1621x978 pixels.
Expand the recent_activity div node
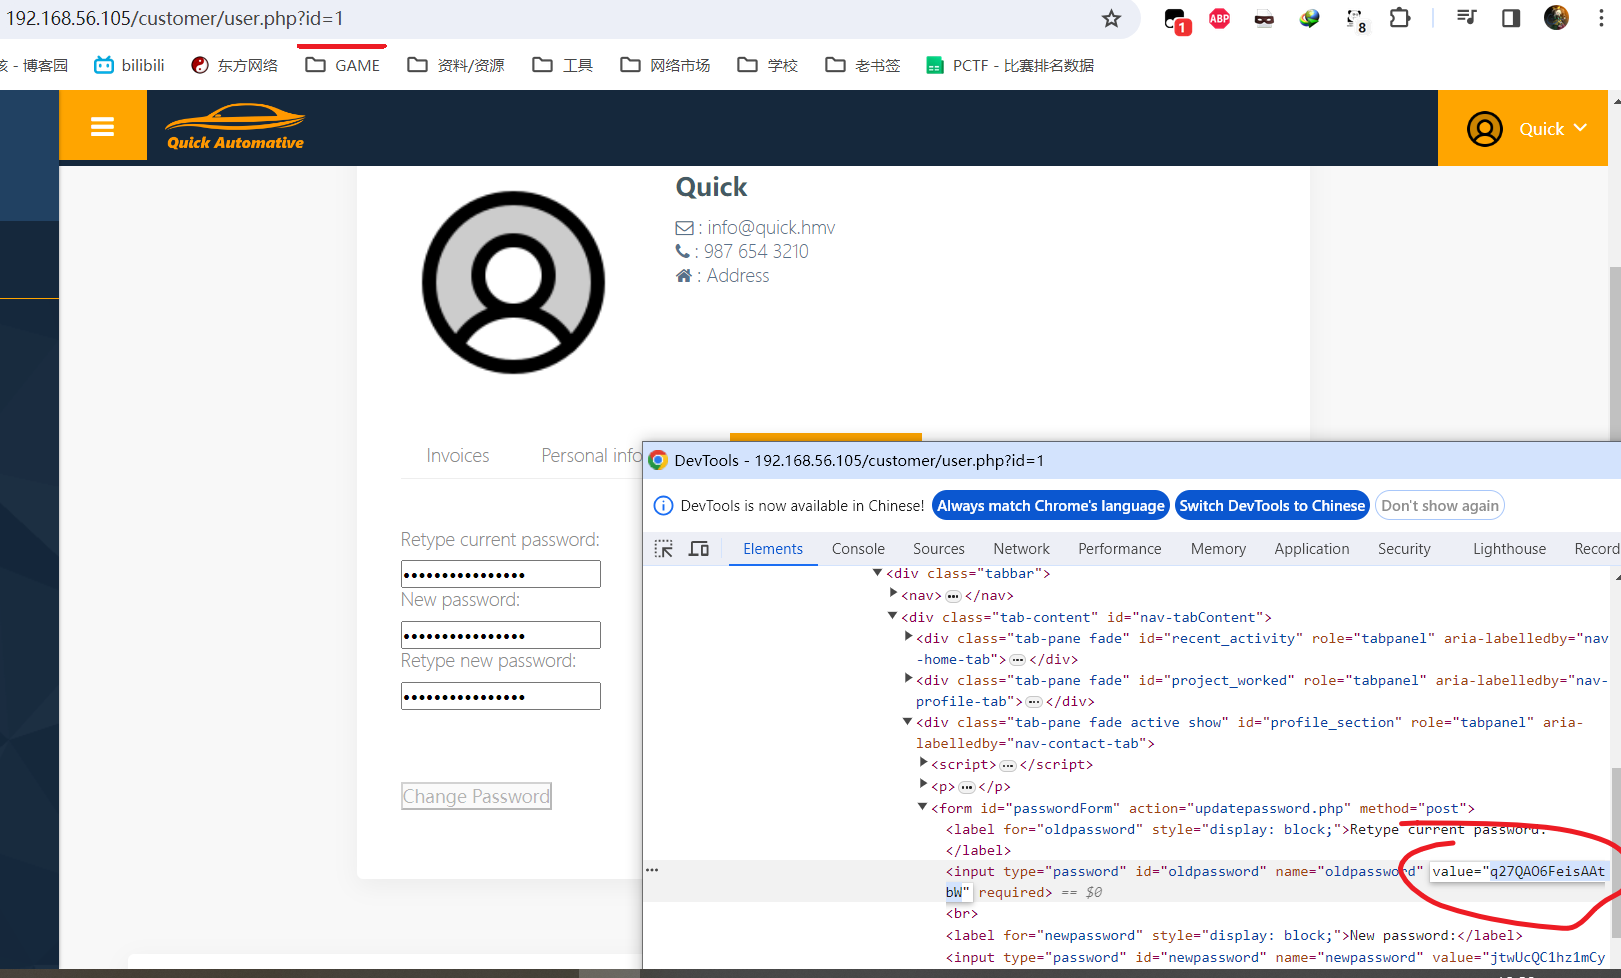(908, 637)
